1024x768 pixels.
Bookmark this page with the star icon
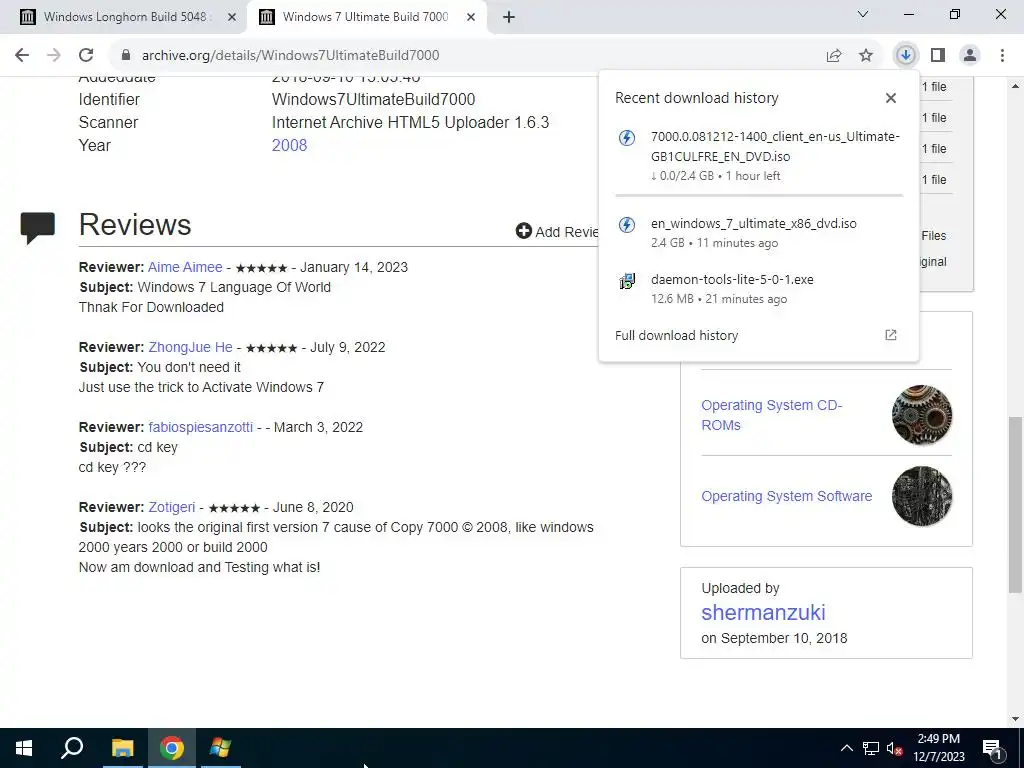(x=866, y=56)
